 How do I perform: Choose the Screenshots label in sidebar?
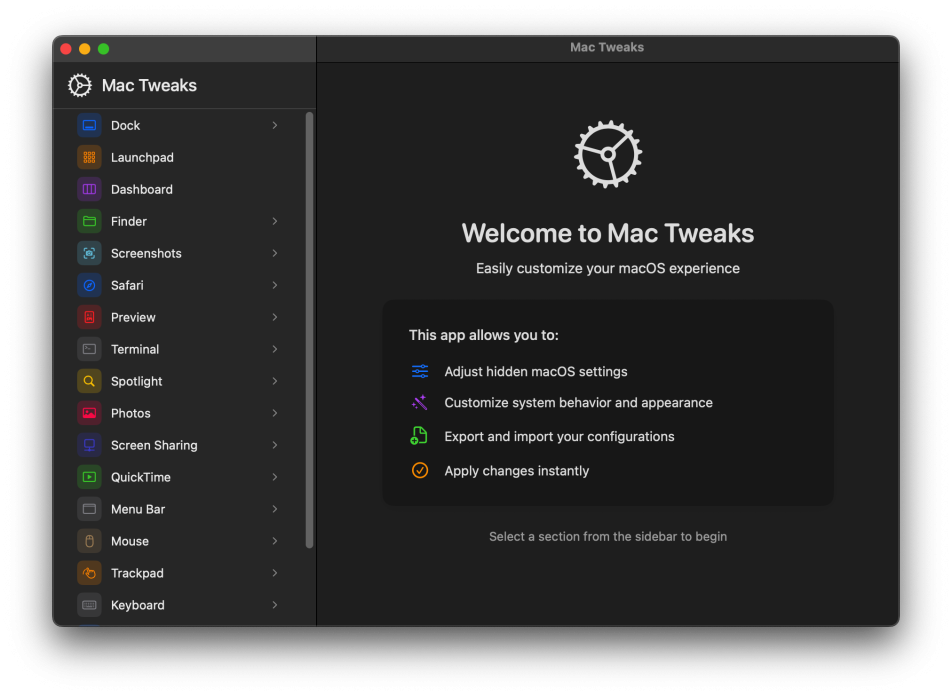[x=146, y=253]
